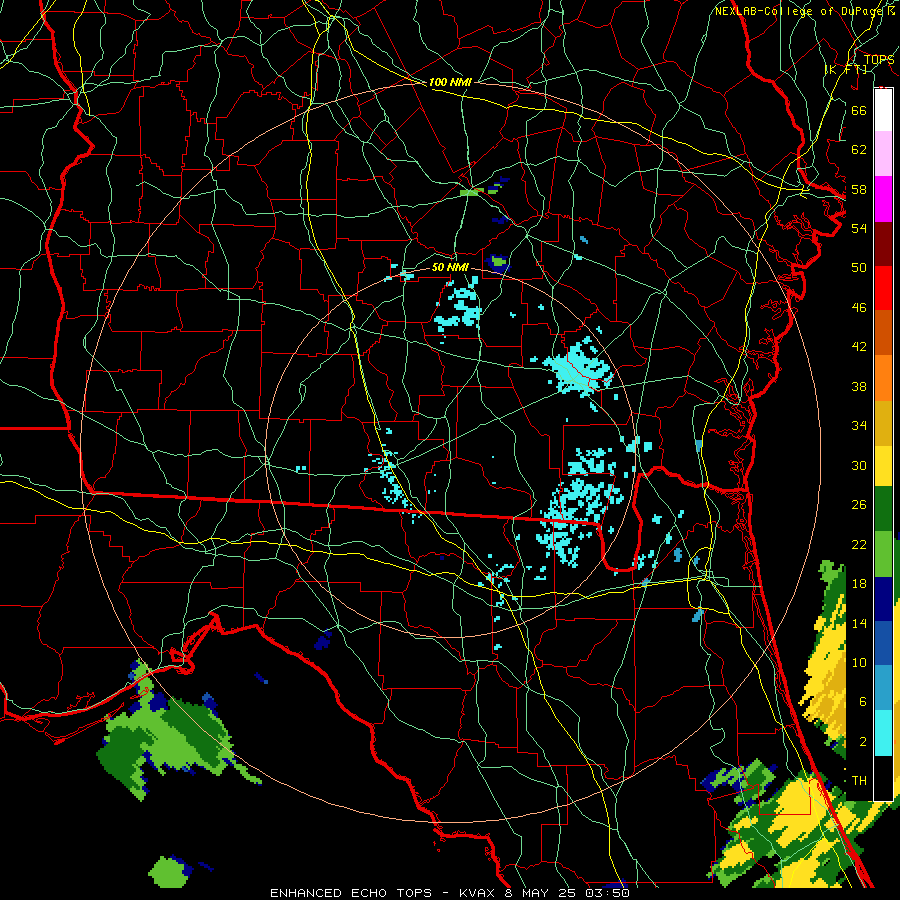The image size is (900, 900).
Task: Click the 58 legend label
Action: (x=859, y=189)
